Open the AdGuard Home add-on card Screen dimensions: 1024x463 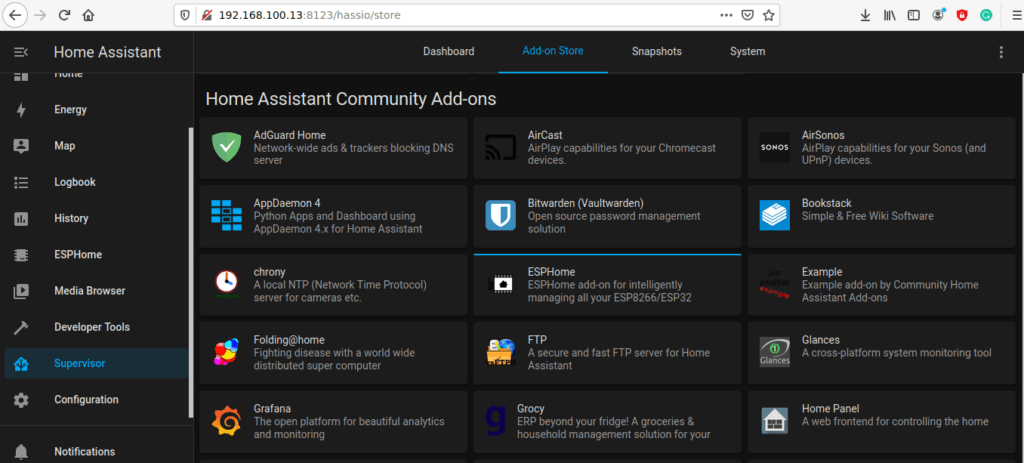click(333, 148)
